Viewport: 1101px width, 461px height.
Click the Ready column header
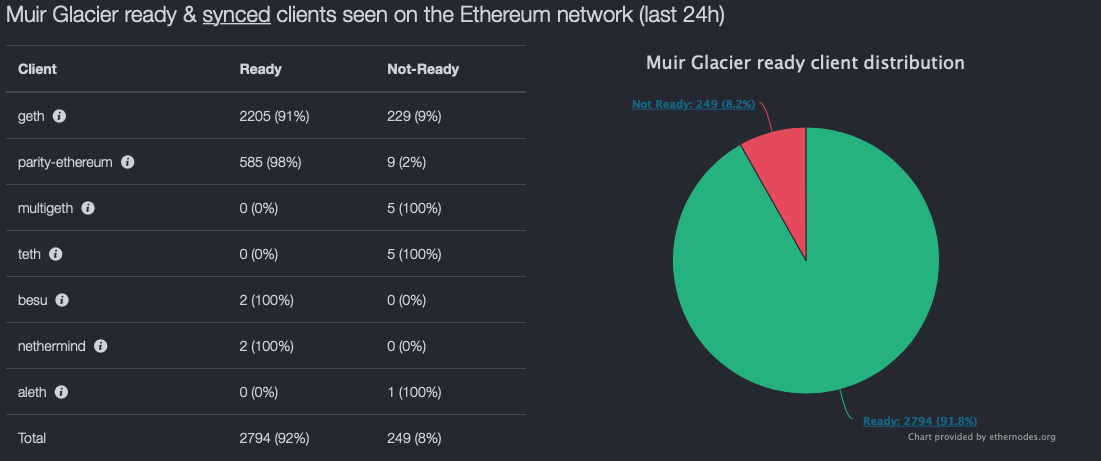tap(260, 69)
